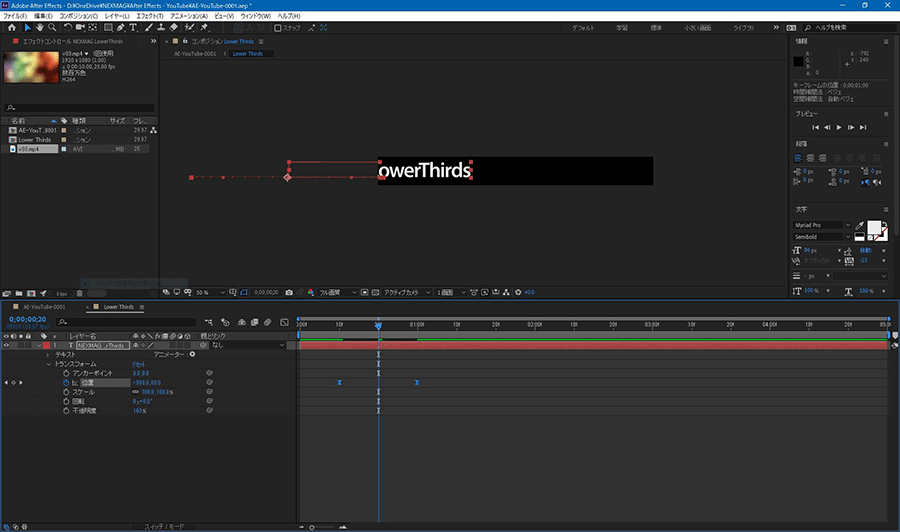900x532 pixels.
Task: Click the Home icon in the toolbar
Action: pos(12,27)
